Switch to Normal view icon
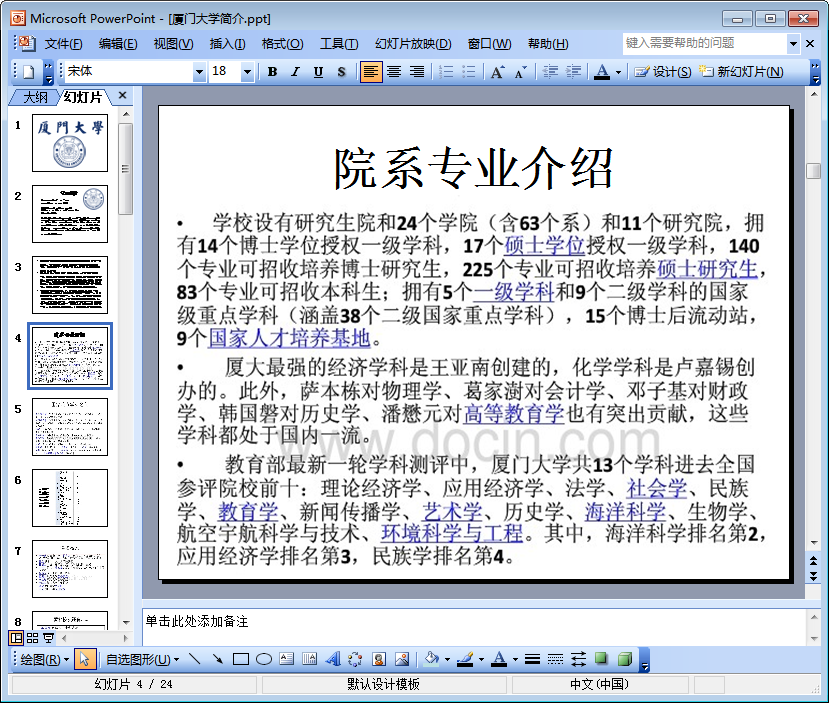 pos(16,638)
